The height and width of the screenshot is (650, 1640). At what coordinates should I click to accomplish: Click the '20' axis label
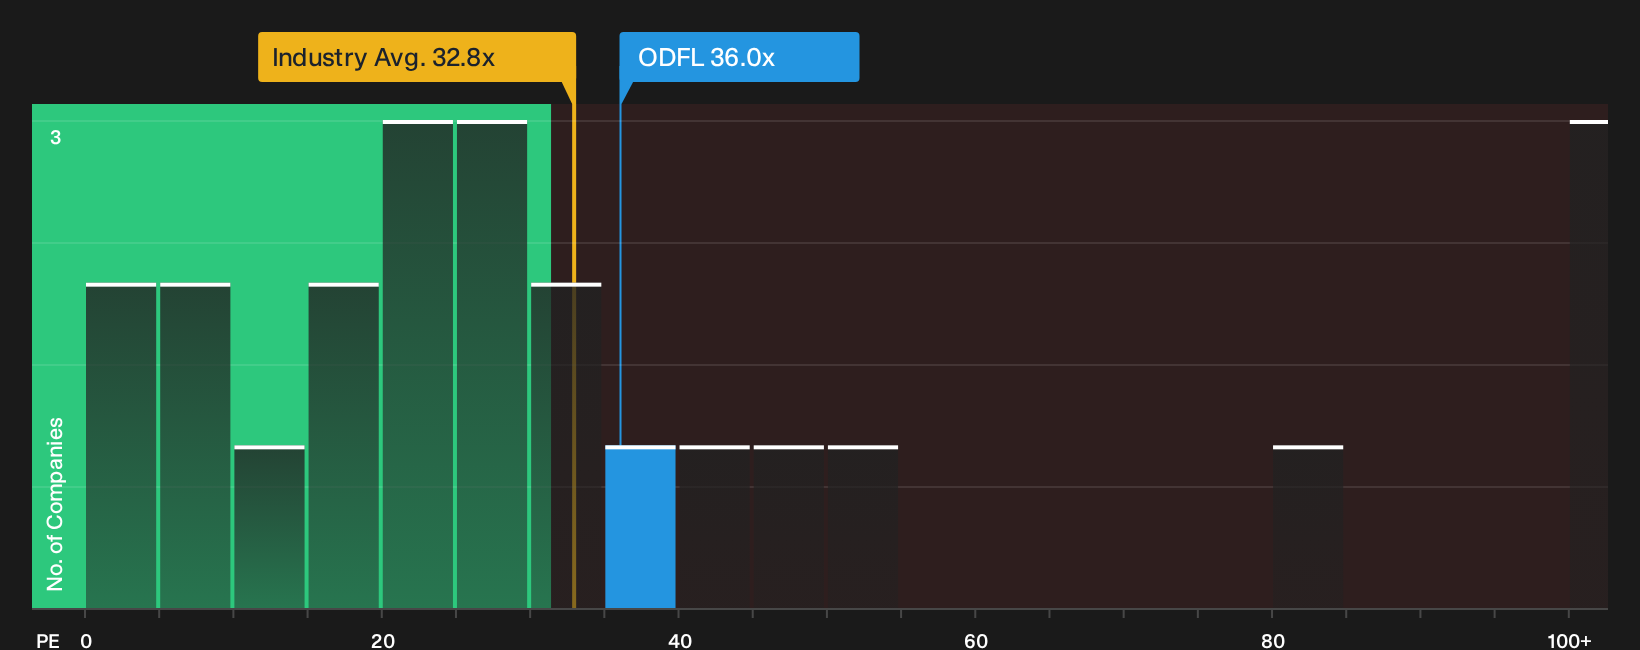pyautogui.click(x=383, y=640)
